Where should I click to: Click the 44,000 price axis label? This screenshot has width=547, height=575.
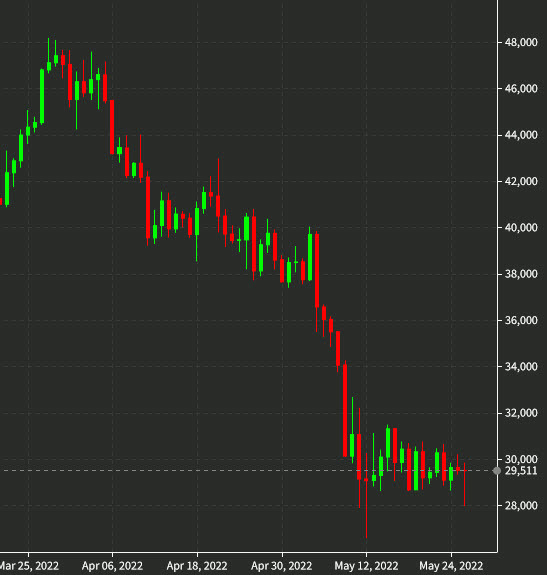point(521,135)
